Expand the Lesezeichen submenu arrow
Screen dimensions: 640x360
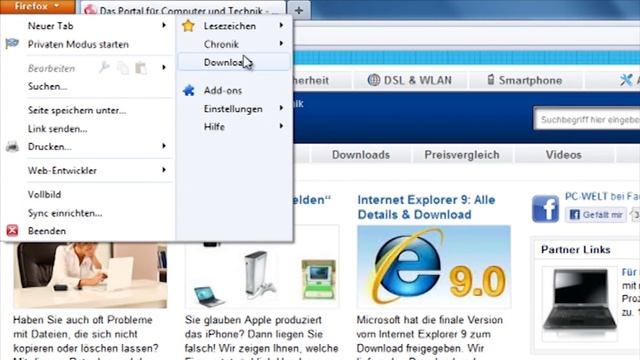(x=281, y=25)
